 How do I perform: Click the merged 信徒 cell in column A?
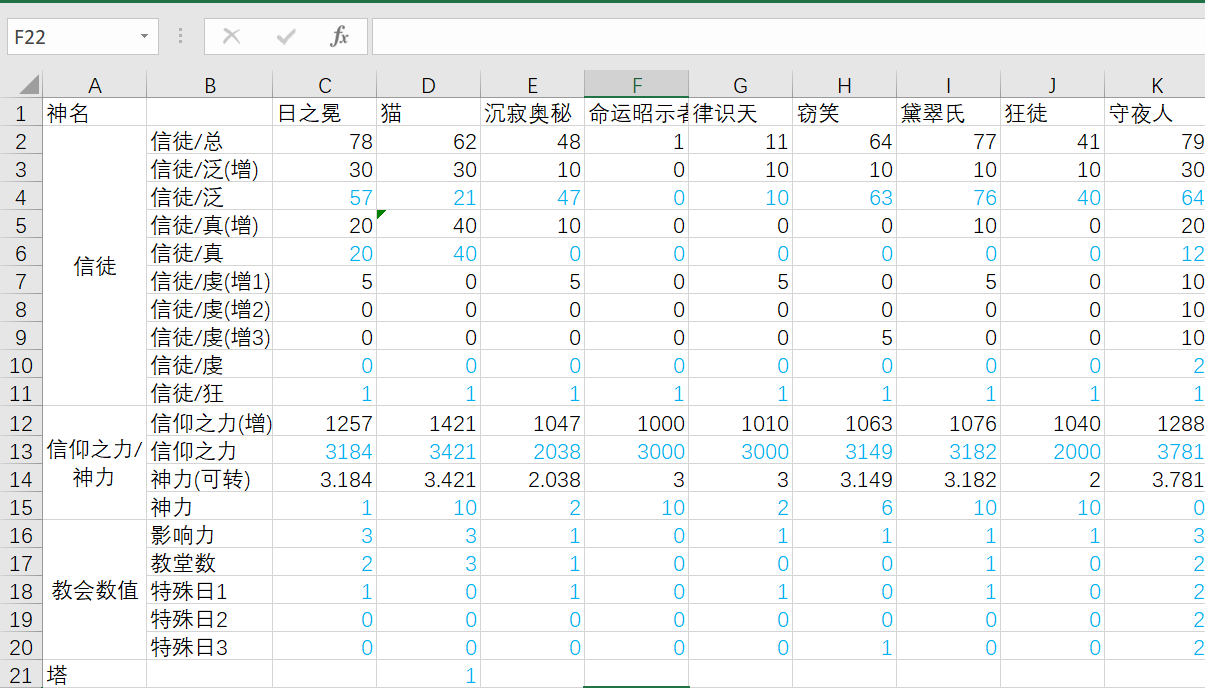click(95, 266)
